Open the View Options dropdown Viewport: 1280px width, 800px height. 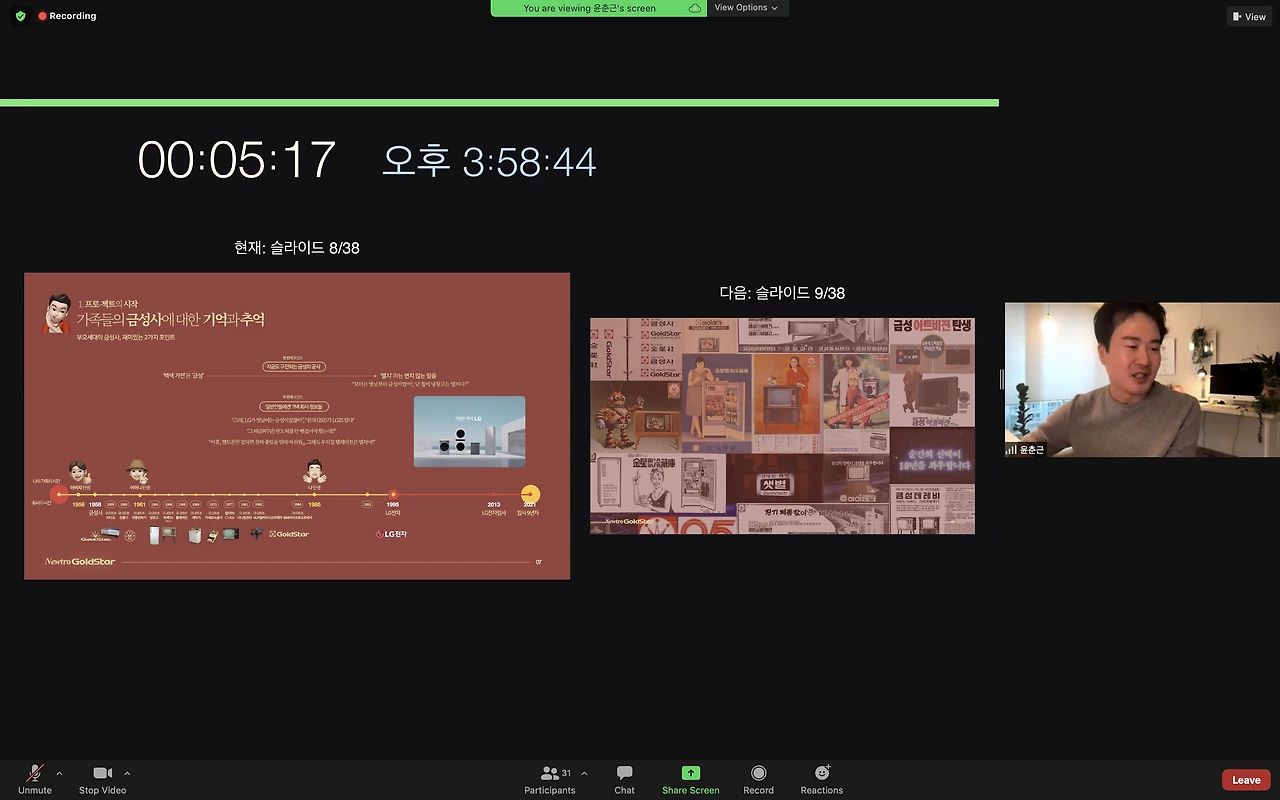coord(747,8)
